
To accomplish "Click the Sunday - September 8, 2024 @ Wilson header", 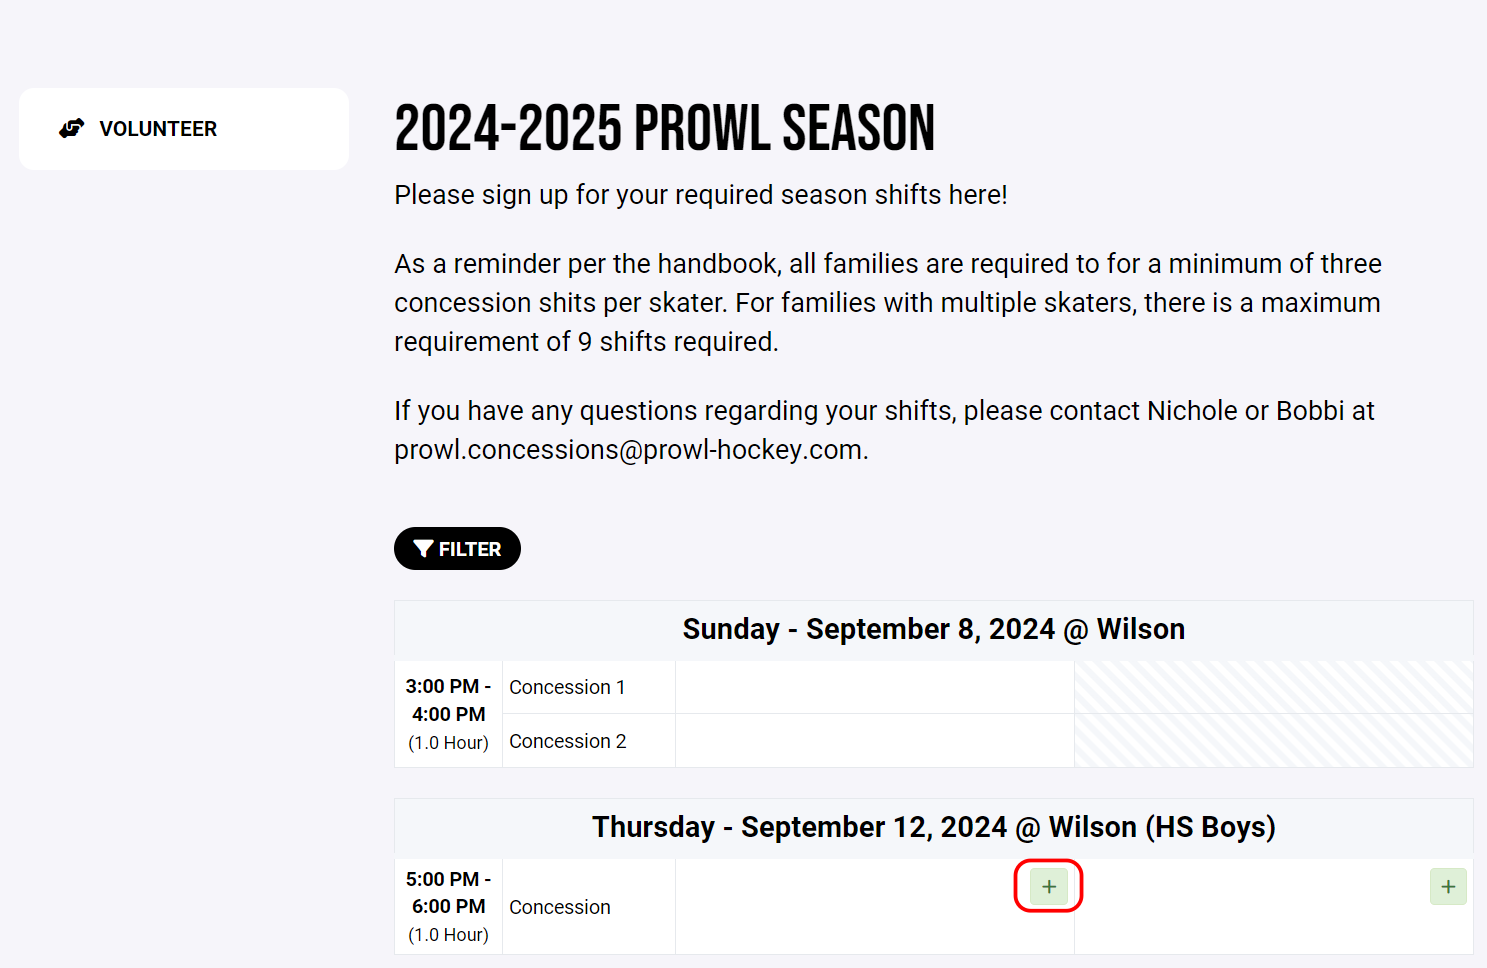I will (x=933, y=629).
